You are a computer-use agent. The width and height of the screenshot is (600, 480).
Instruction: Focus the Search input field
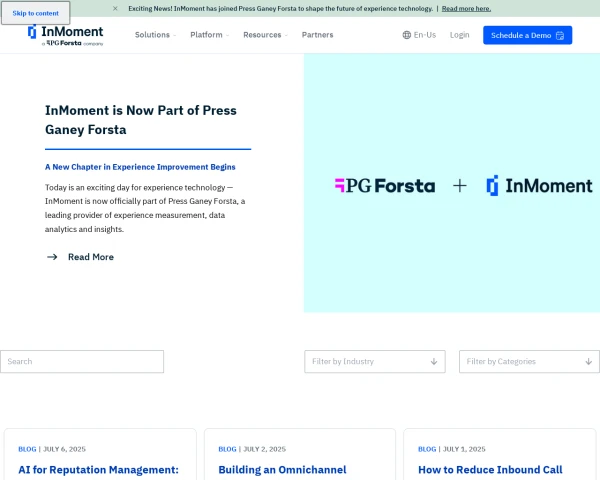click(82, 361)
